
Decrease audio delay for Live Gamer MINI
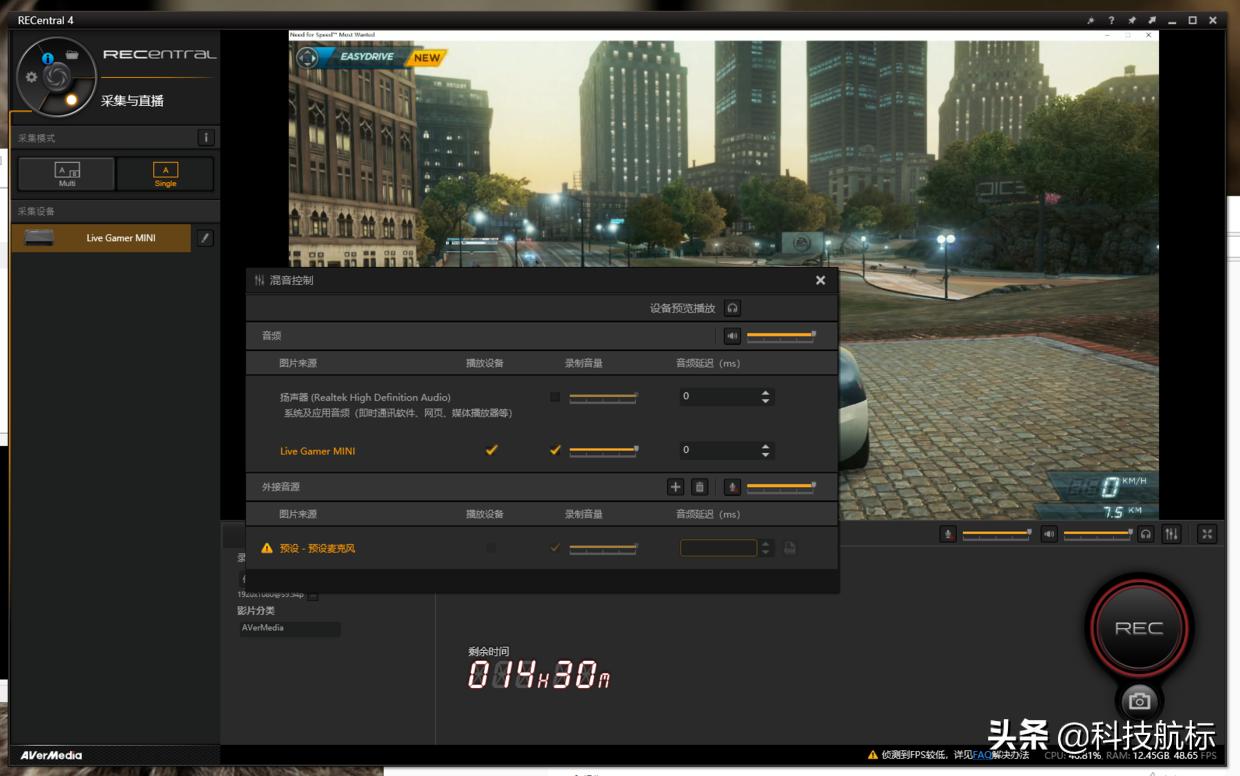pyautogui.click(x=766, y=455)
